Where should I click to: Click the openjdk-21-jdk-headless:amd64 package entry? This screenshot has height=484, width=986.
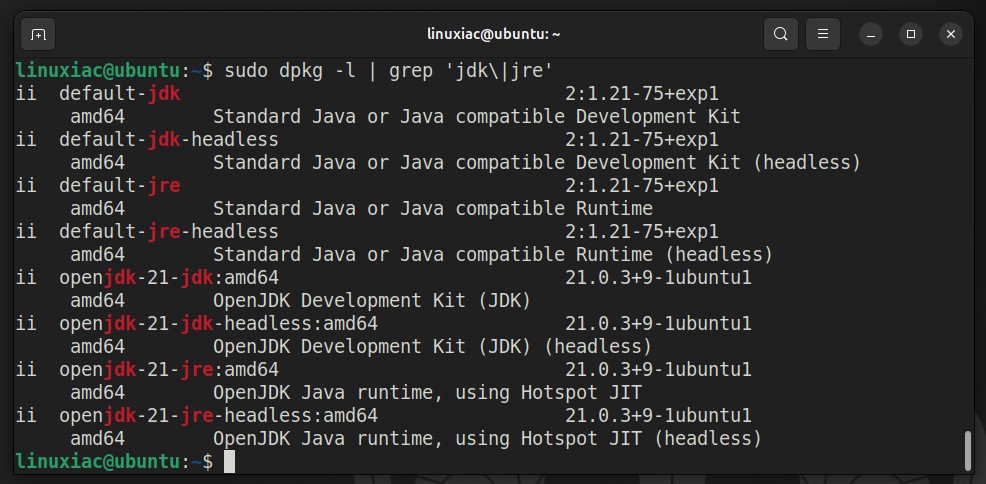218,324
